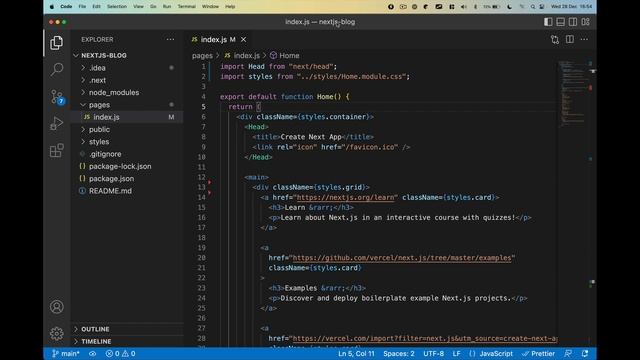Close the index.js editor tab

[x=244, y=40]
